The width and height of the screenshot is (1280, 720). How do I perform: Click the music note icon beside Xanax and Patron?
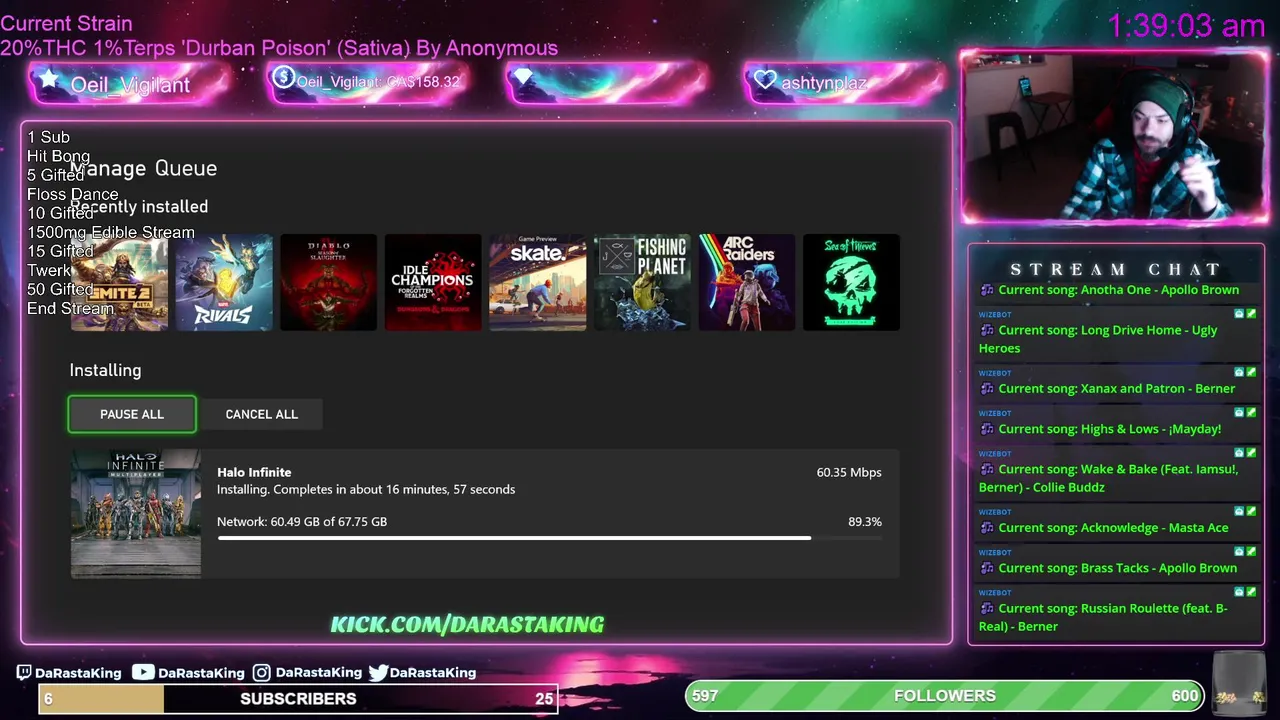pos(987,388)
